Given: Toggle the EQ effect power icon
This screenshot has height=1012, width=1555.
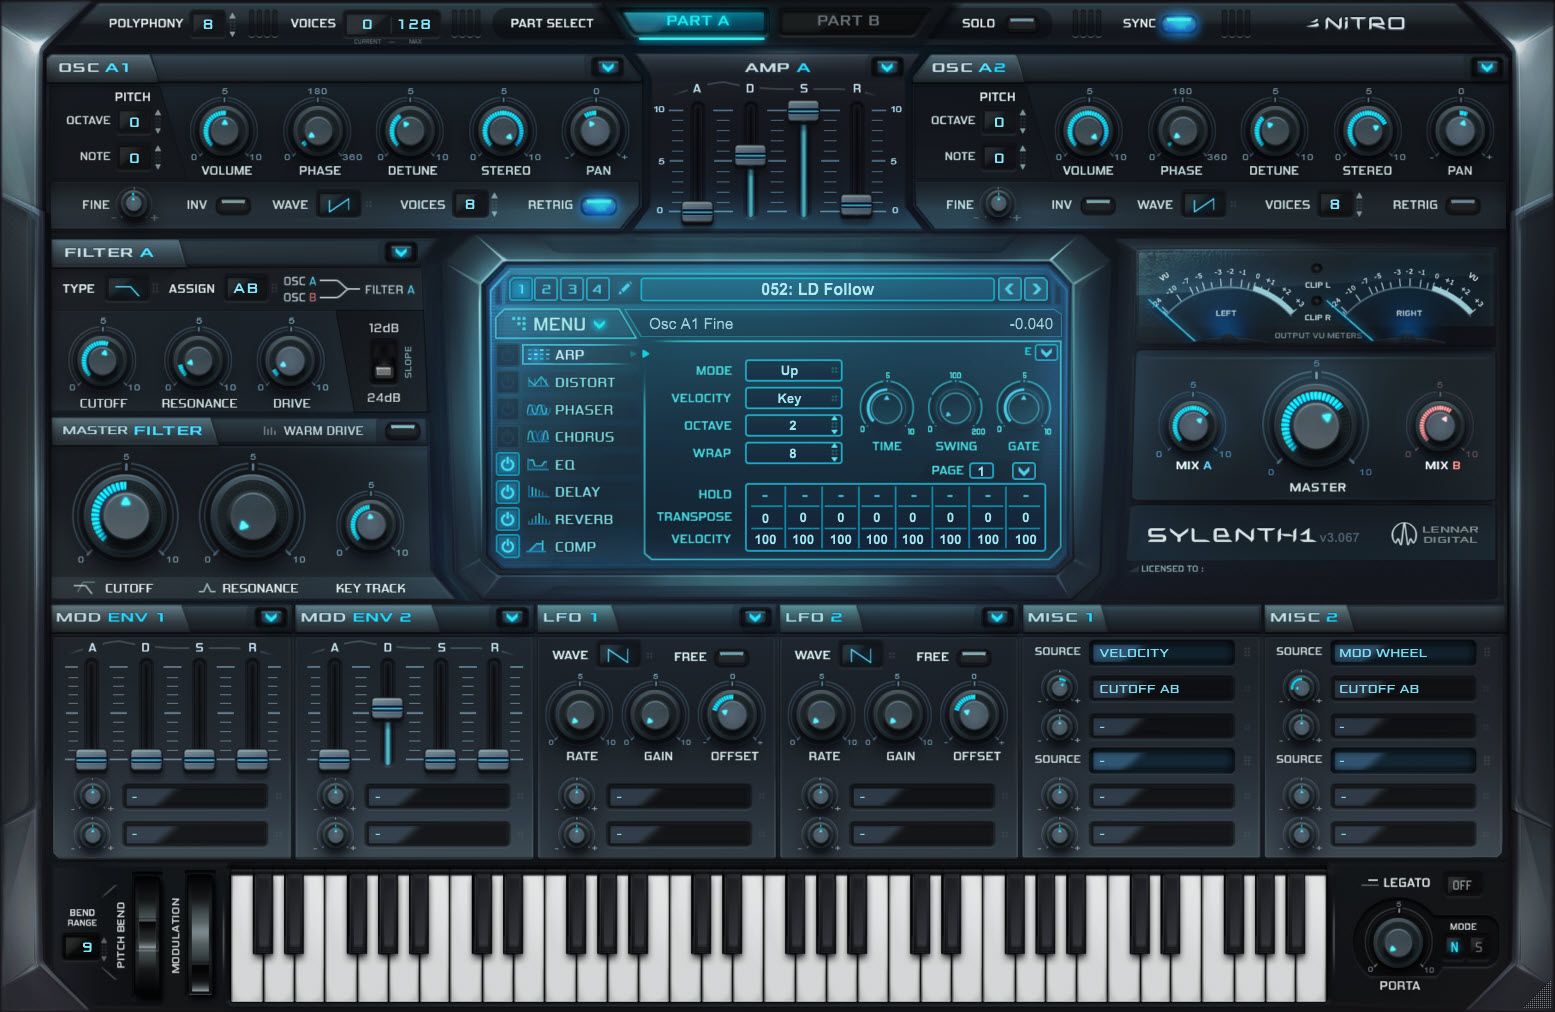Looking at the screenshot, I should 508,465.
